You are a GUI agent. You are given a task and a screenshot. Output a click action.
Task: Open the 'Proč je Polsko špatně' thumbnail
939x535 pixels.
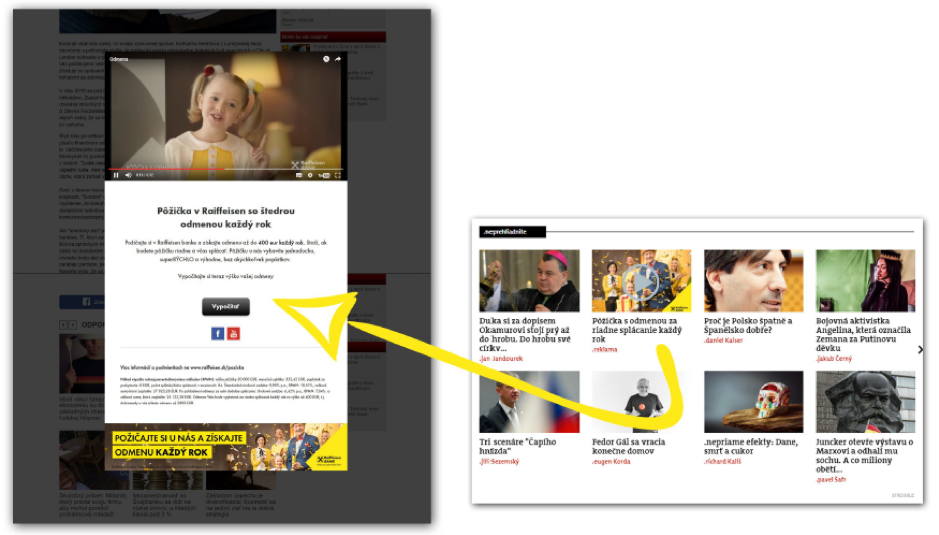(x=753, y=280)
